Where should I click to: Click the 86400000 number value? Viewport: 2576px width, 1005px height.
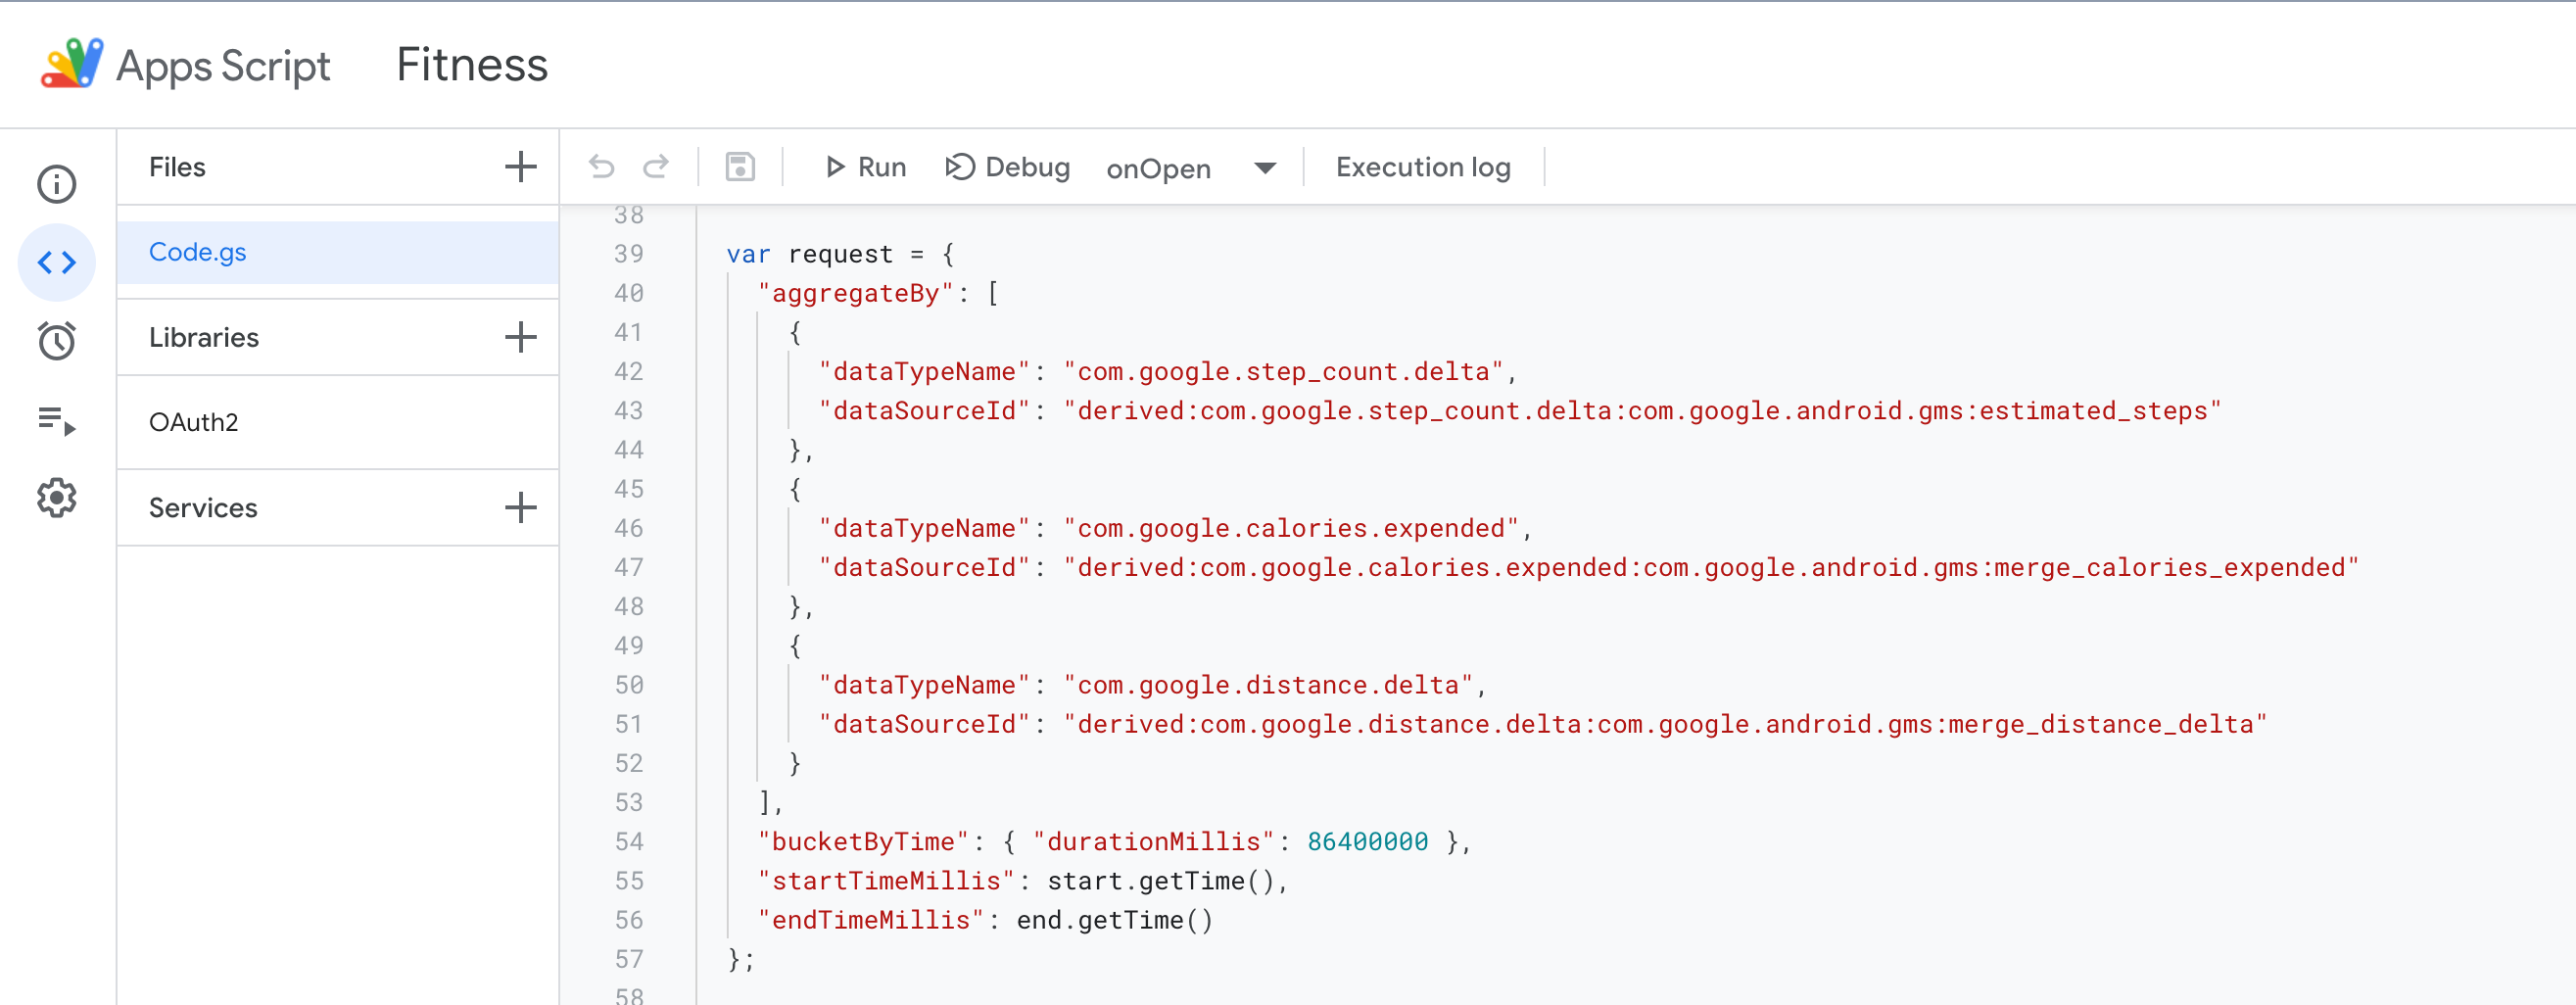pos(1367,842)
